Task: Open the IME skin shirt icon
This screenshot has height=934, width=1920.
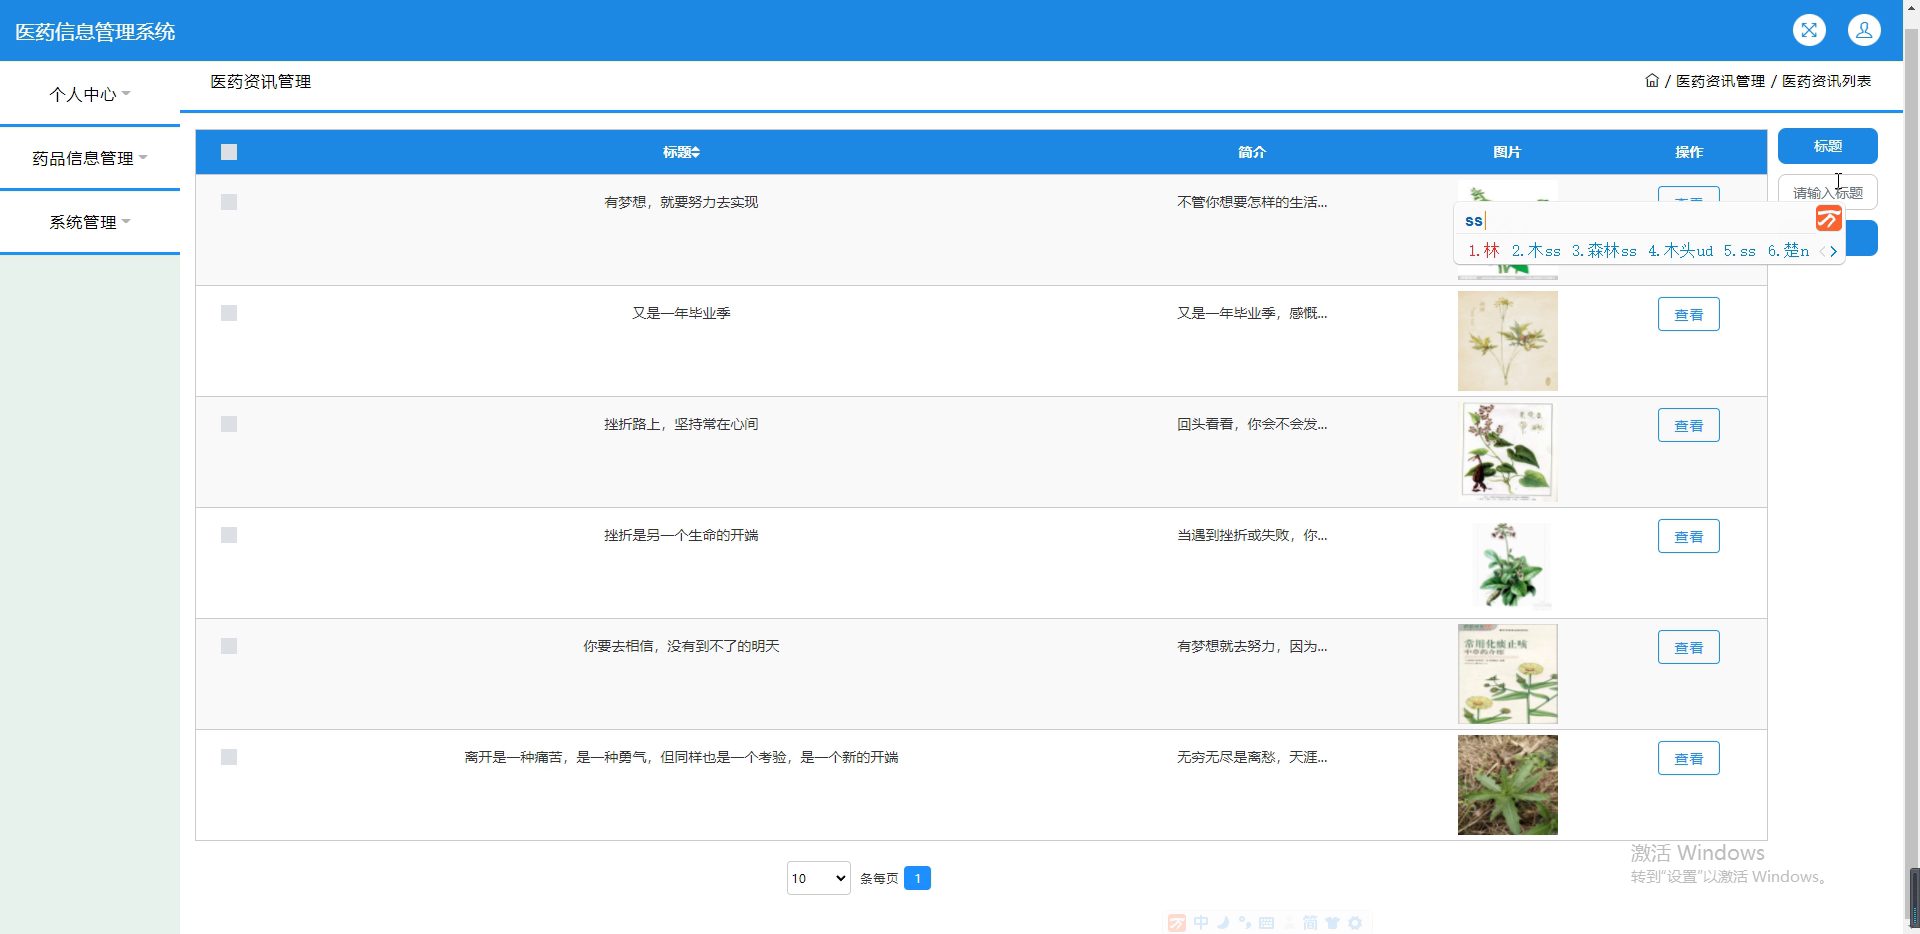Action: tap(1332, 923)
